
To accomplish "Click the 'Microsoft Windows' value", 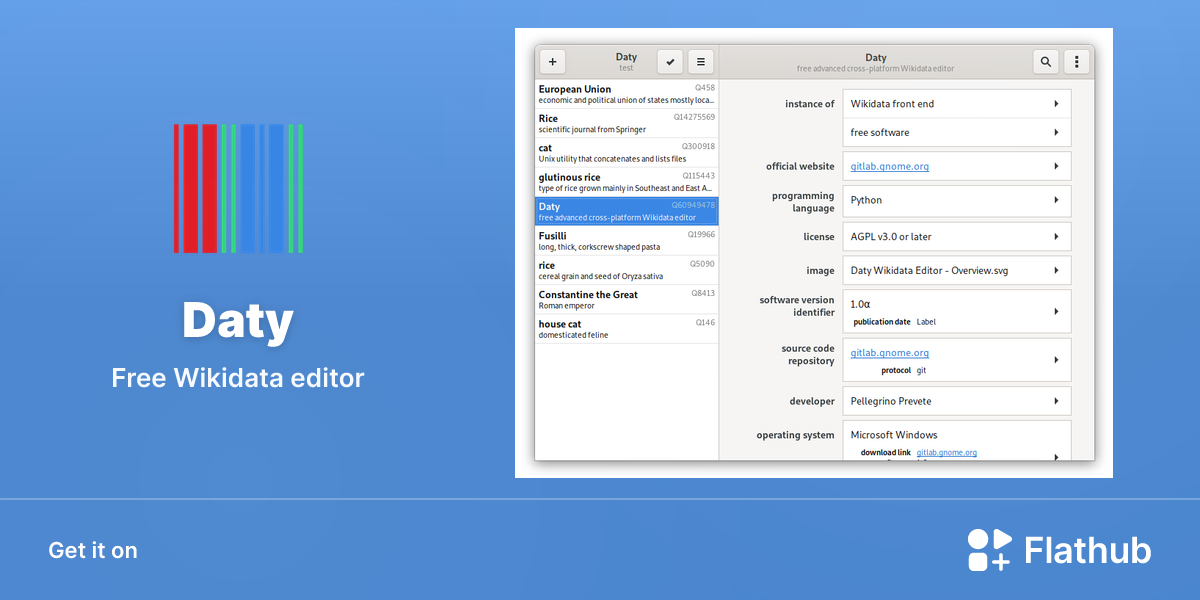I will (894, 435).
